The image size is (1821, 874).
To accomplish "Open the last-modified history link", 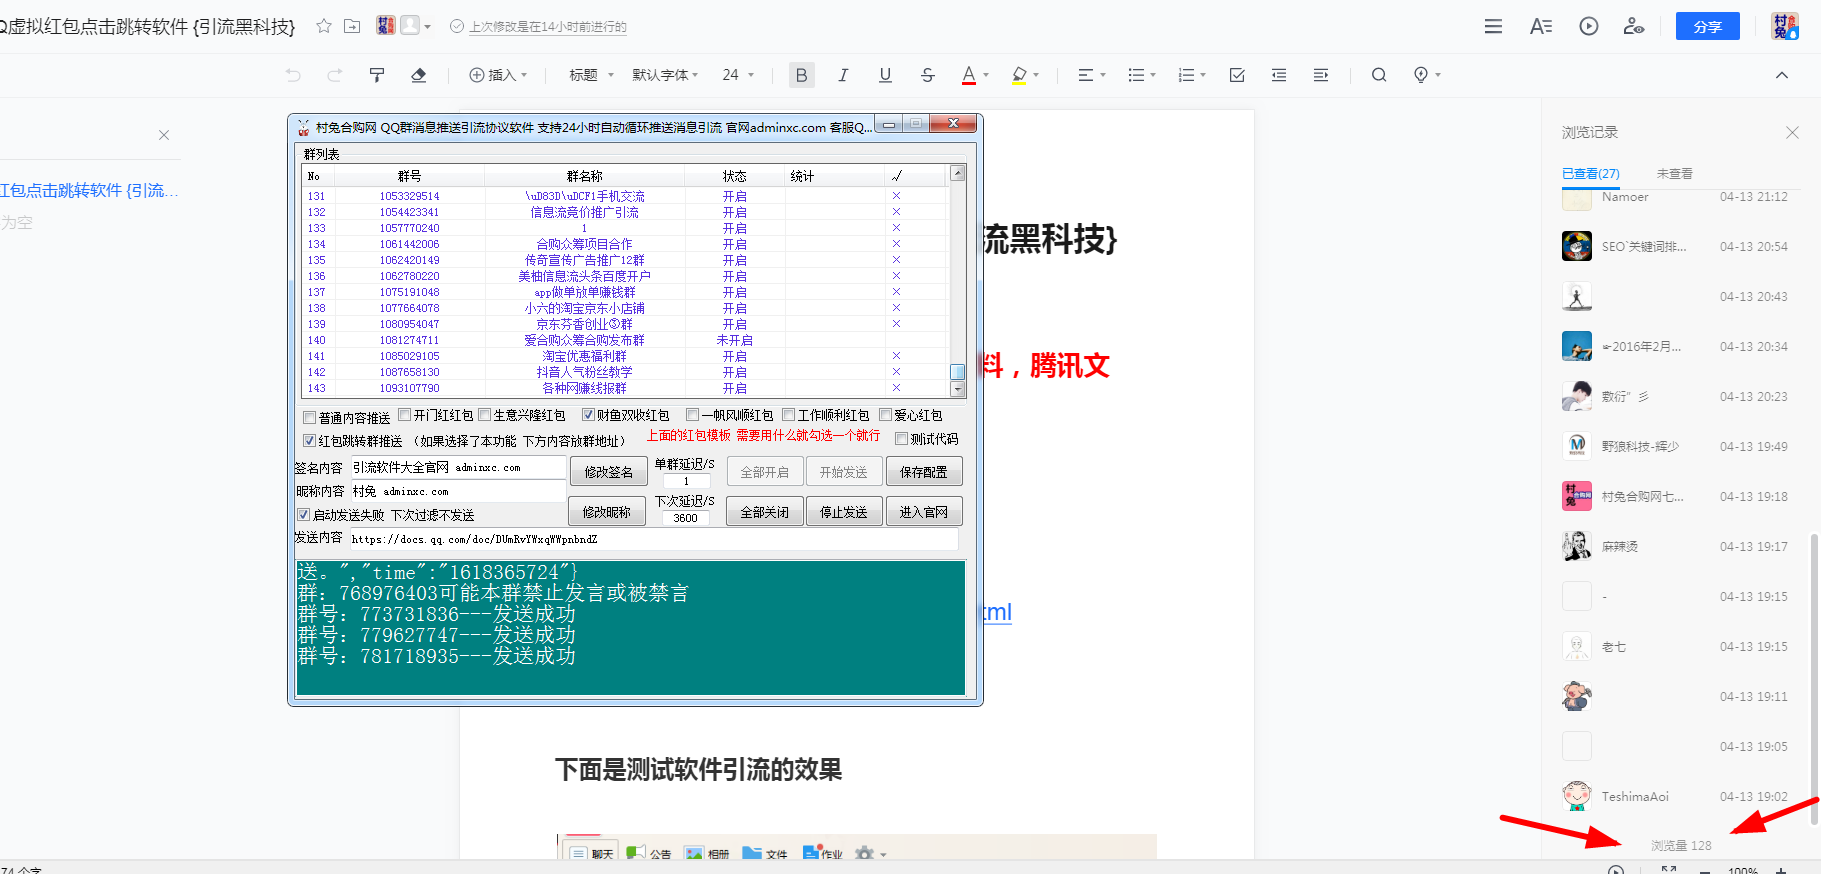I will [x=548, y=27].
